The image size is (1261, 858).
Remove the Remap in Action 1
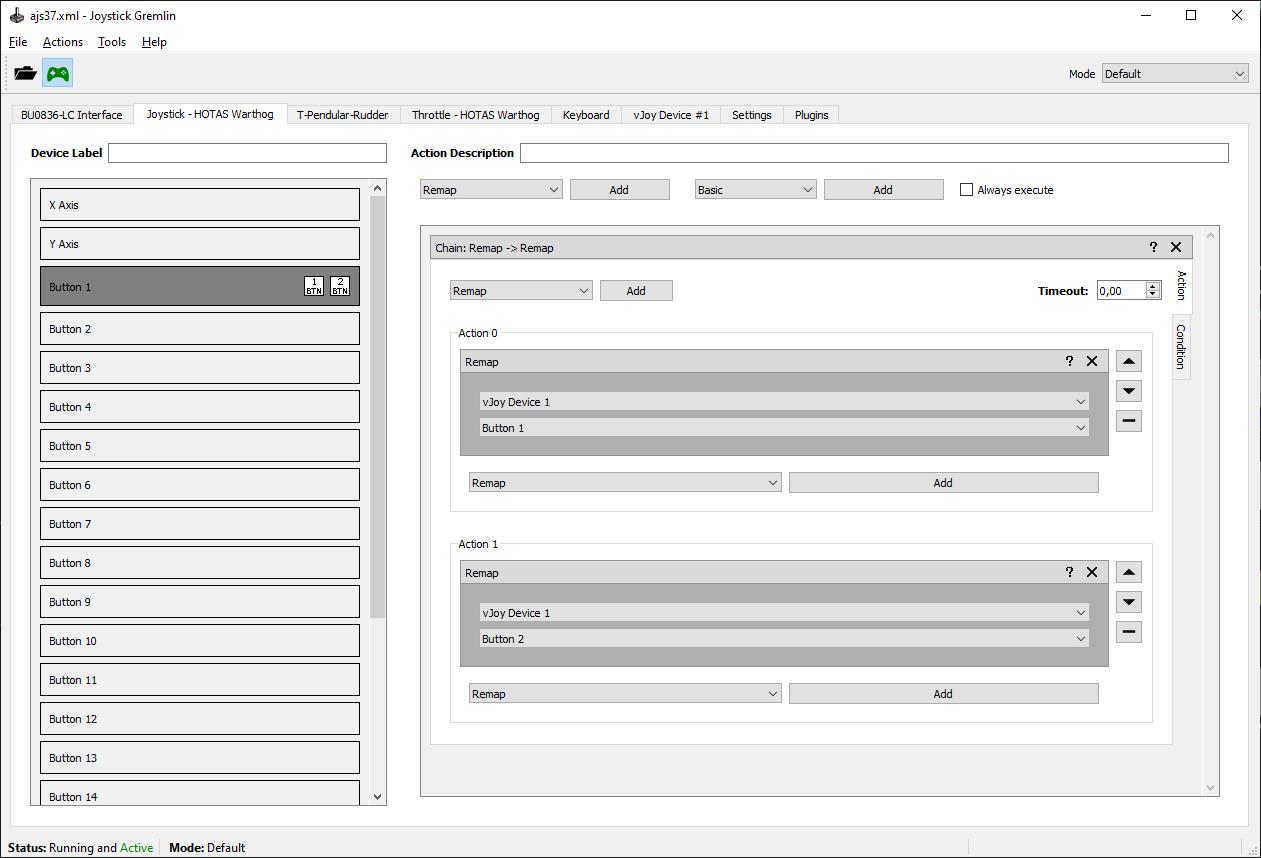(x=1092, y=572)
